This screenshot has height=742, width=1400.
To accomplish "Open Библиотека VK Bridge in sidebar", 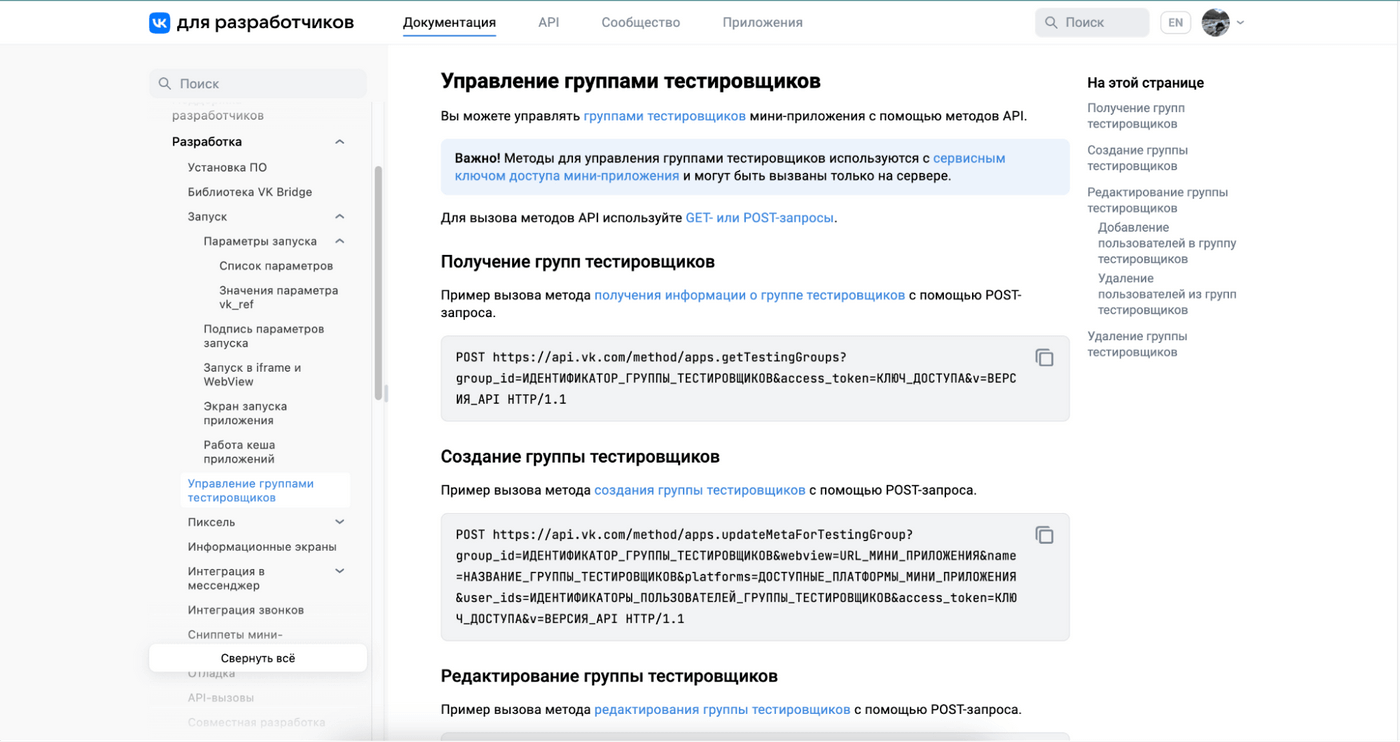I will pyautogui.click(x=250, y=192).
